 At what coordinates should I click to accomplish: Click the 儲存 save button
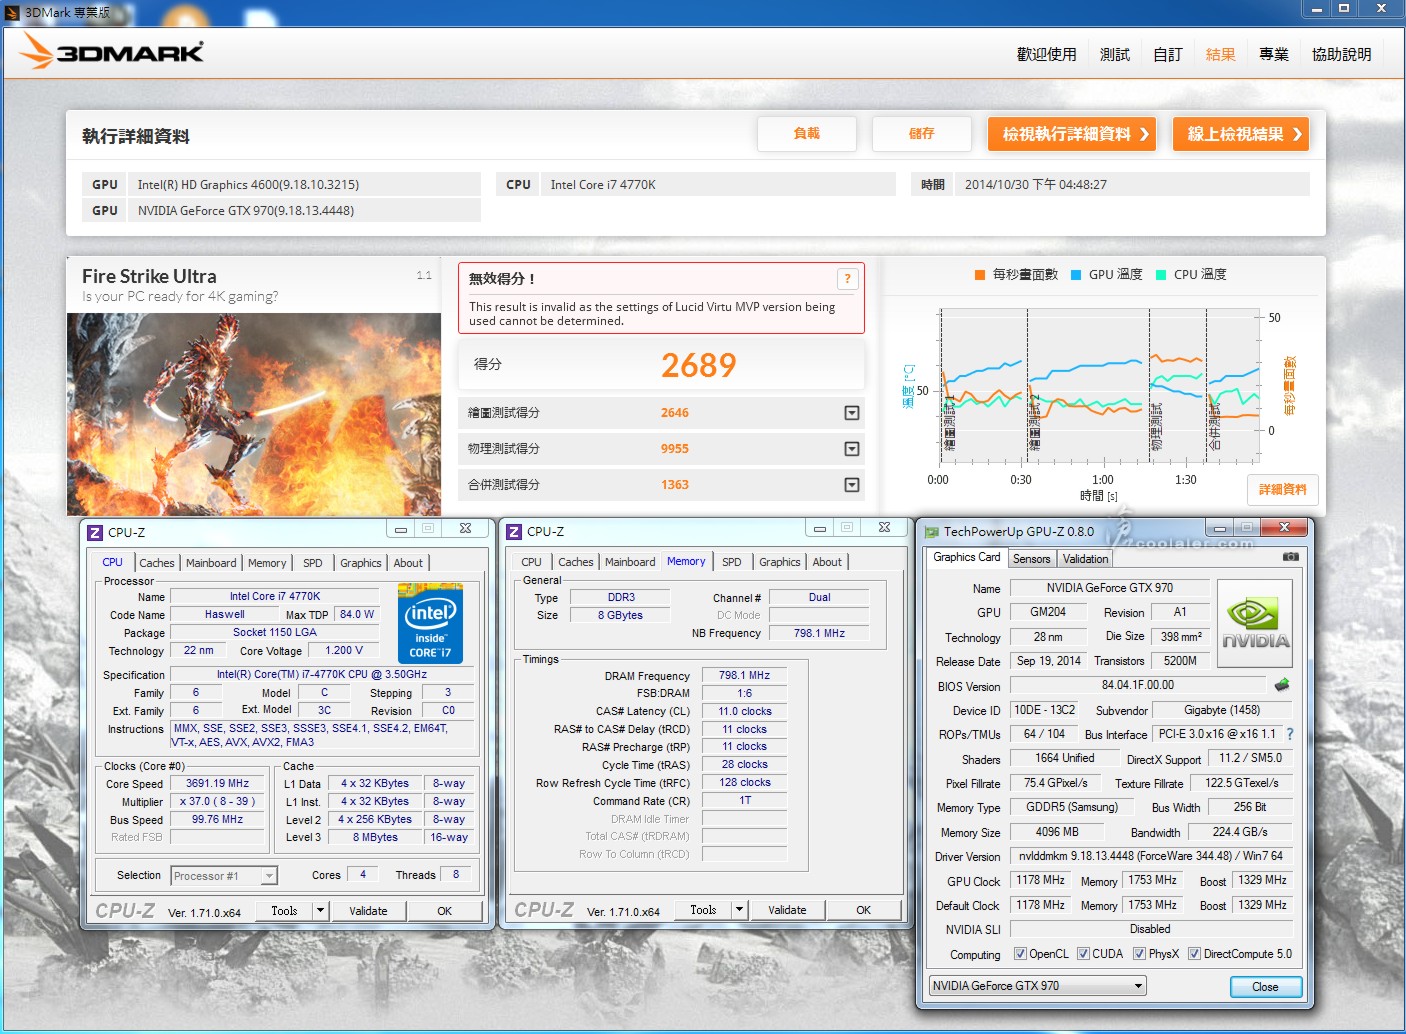point(922,134)
